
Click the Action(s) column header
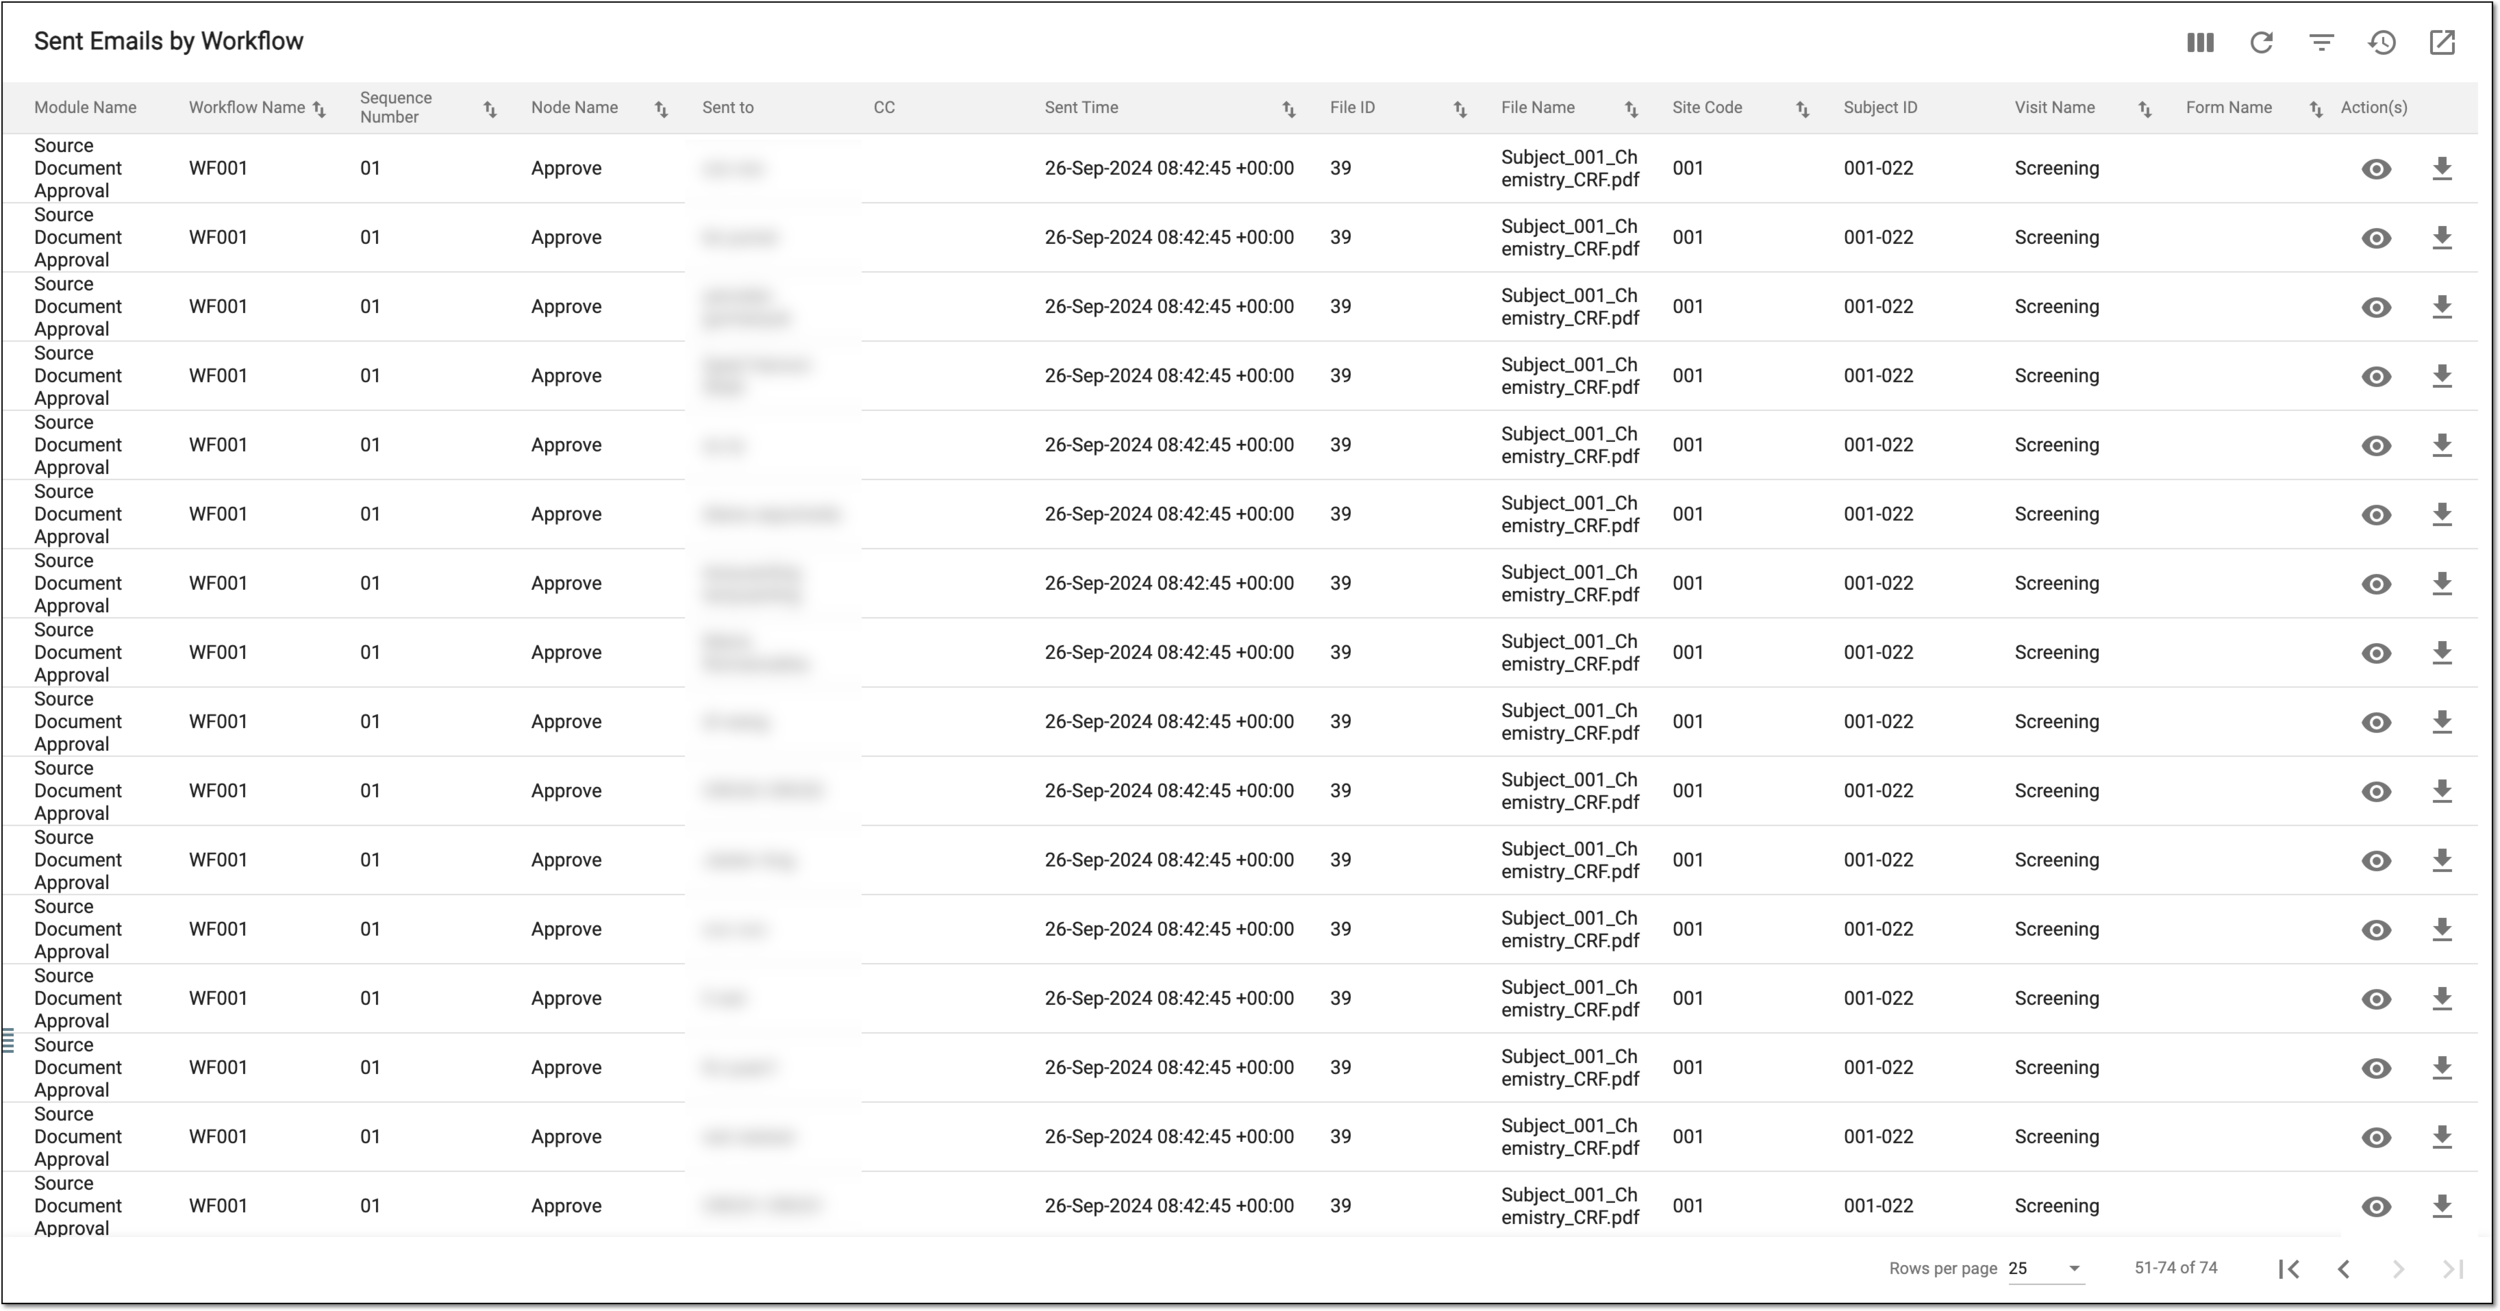(2374, 108)
